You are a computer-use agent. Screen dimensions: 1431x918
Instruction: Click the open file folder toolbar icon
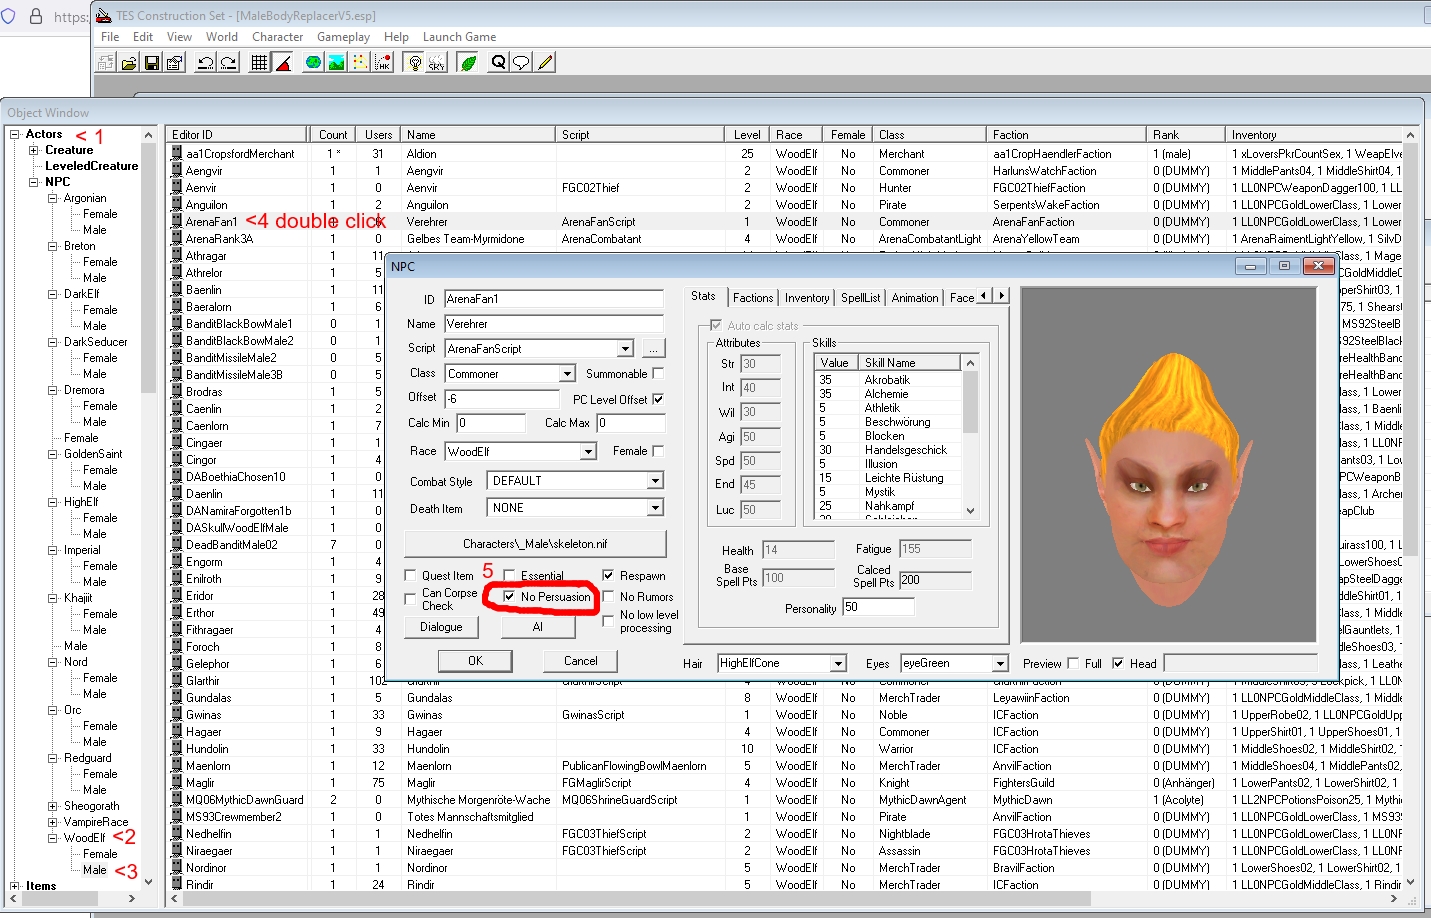point(129,62)
